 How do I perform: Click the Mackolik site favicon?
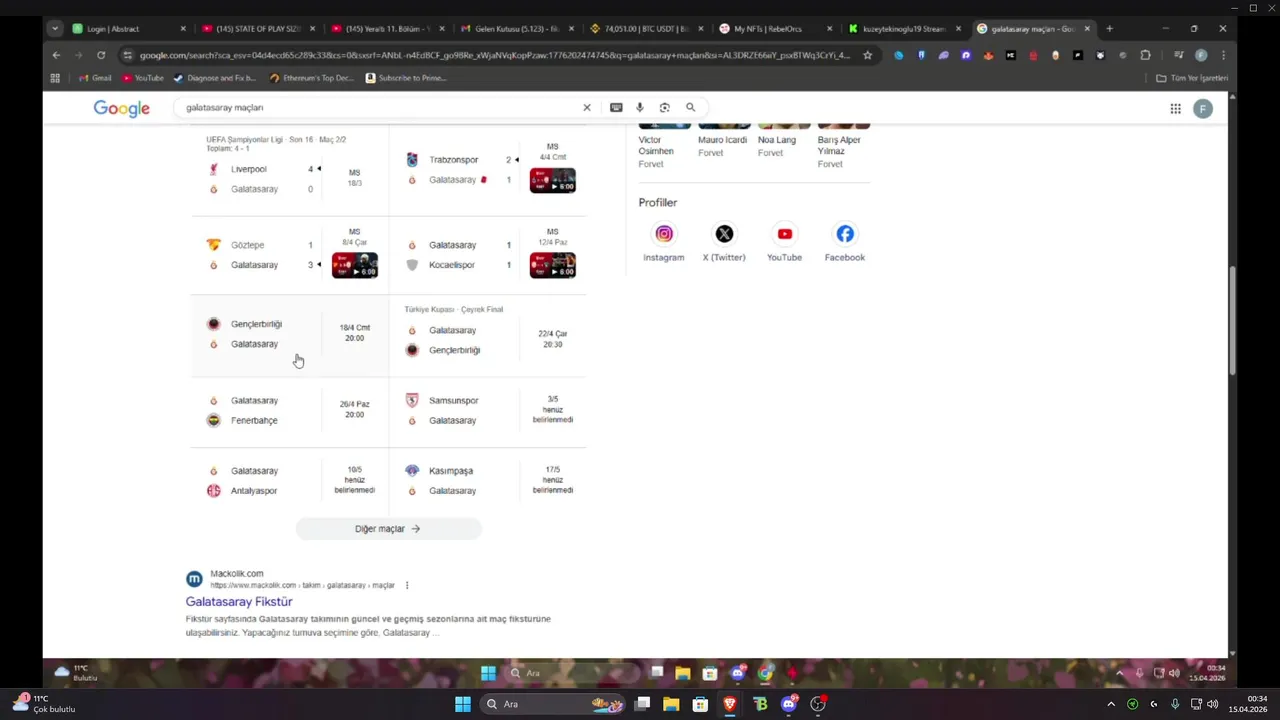194,579
